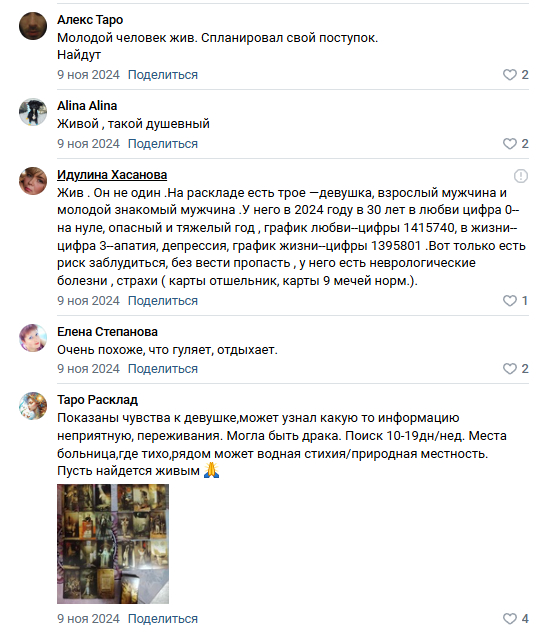Like Таро Расклад's comment with heart icon
545x632 pixels.
(510, 618)
